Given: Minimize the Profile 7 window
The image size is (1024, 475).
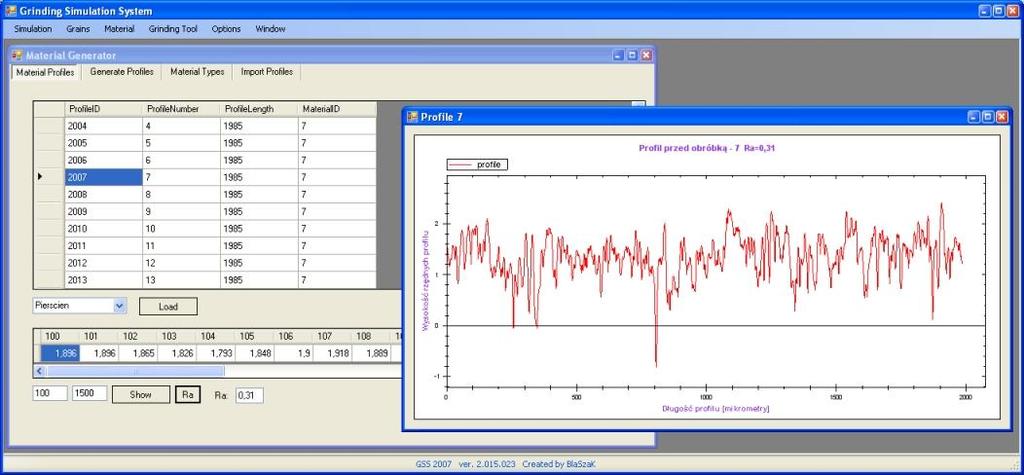Looking at the screenshot, I should [x=974, y=117].
